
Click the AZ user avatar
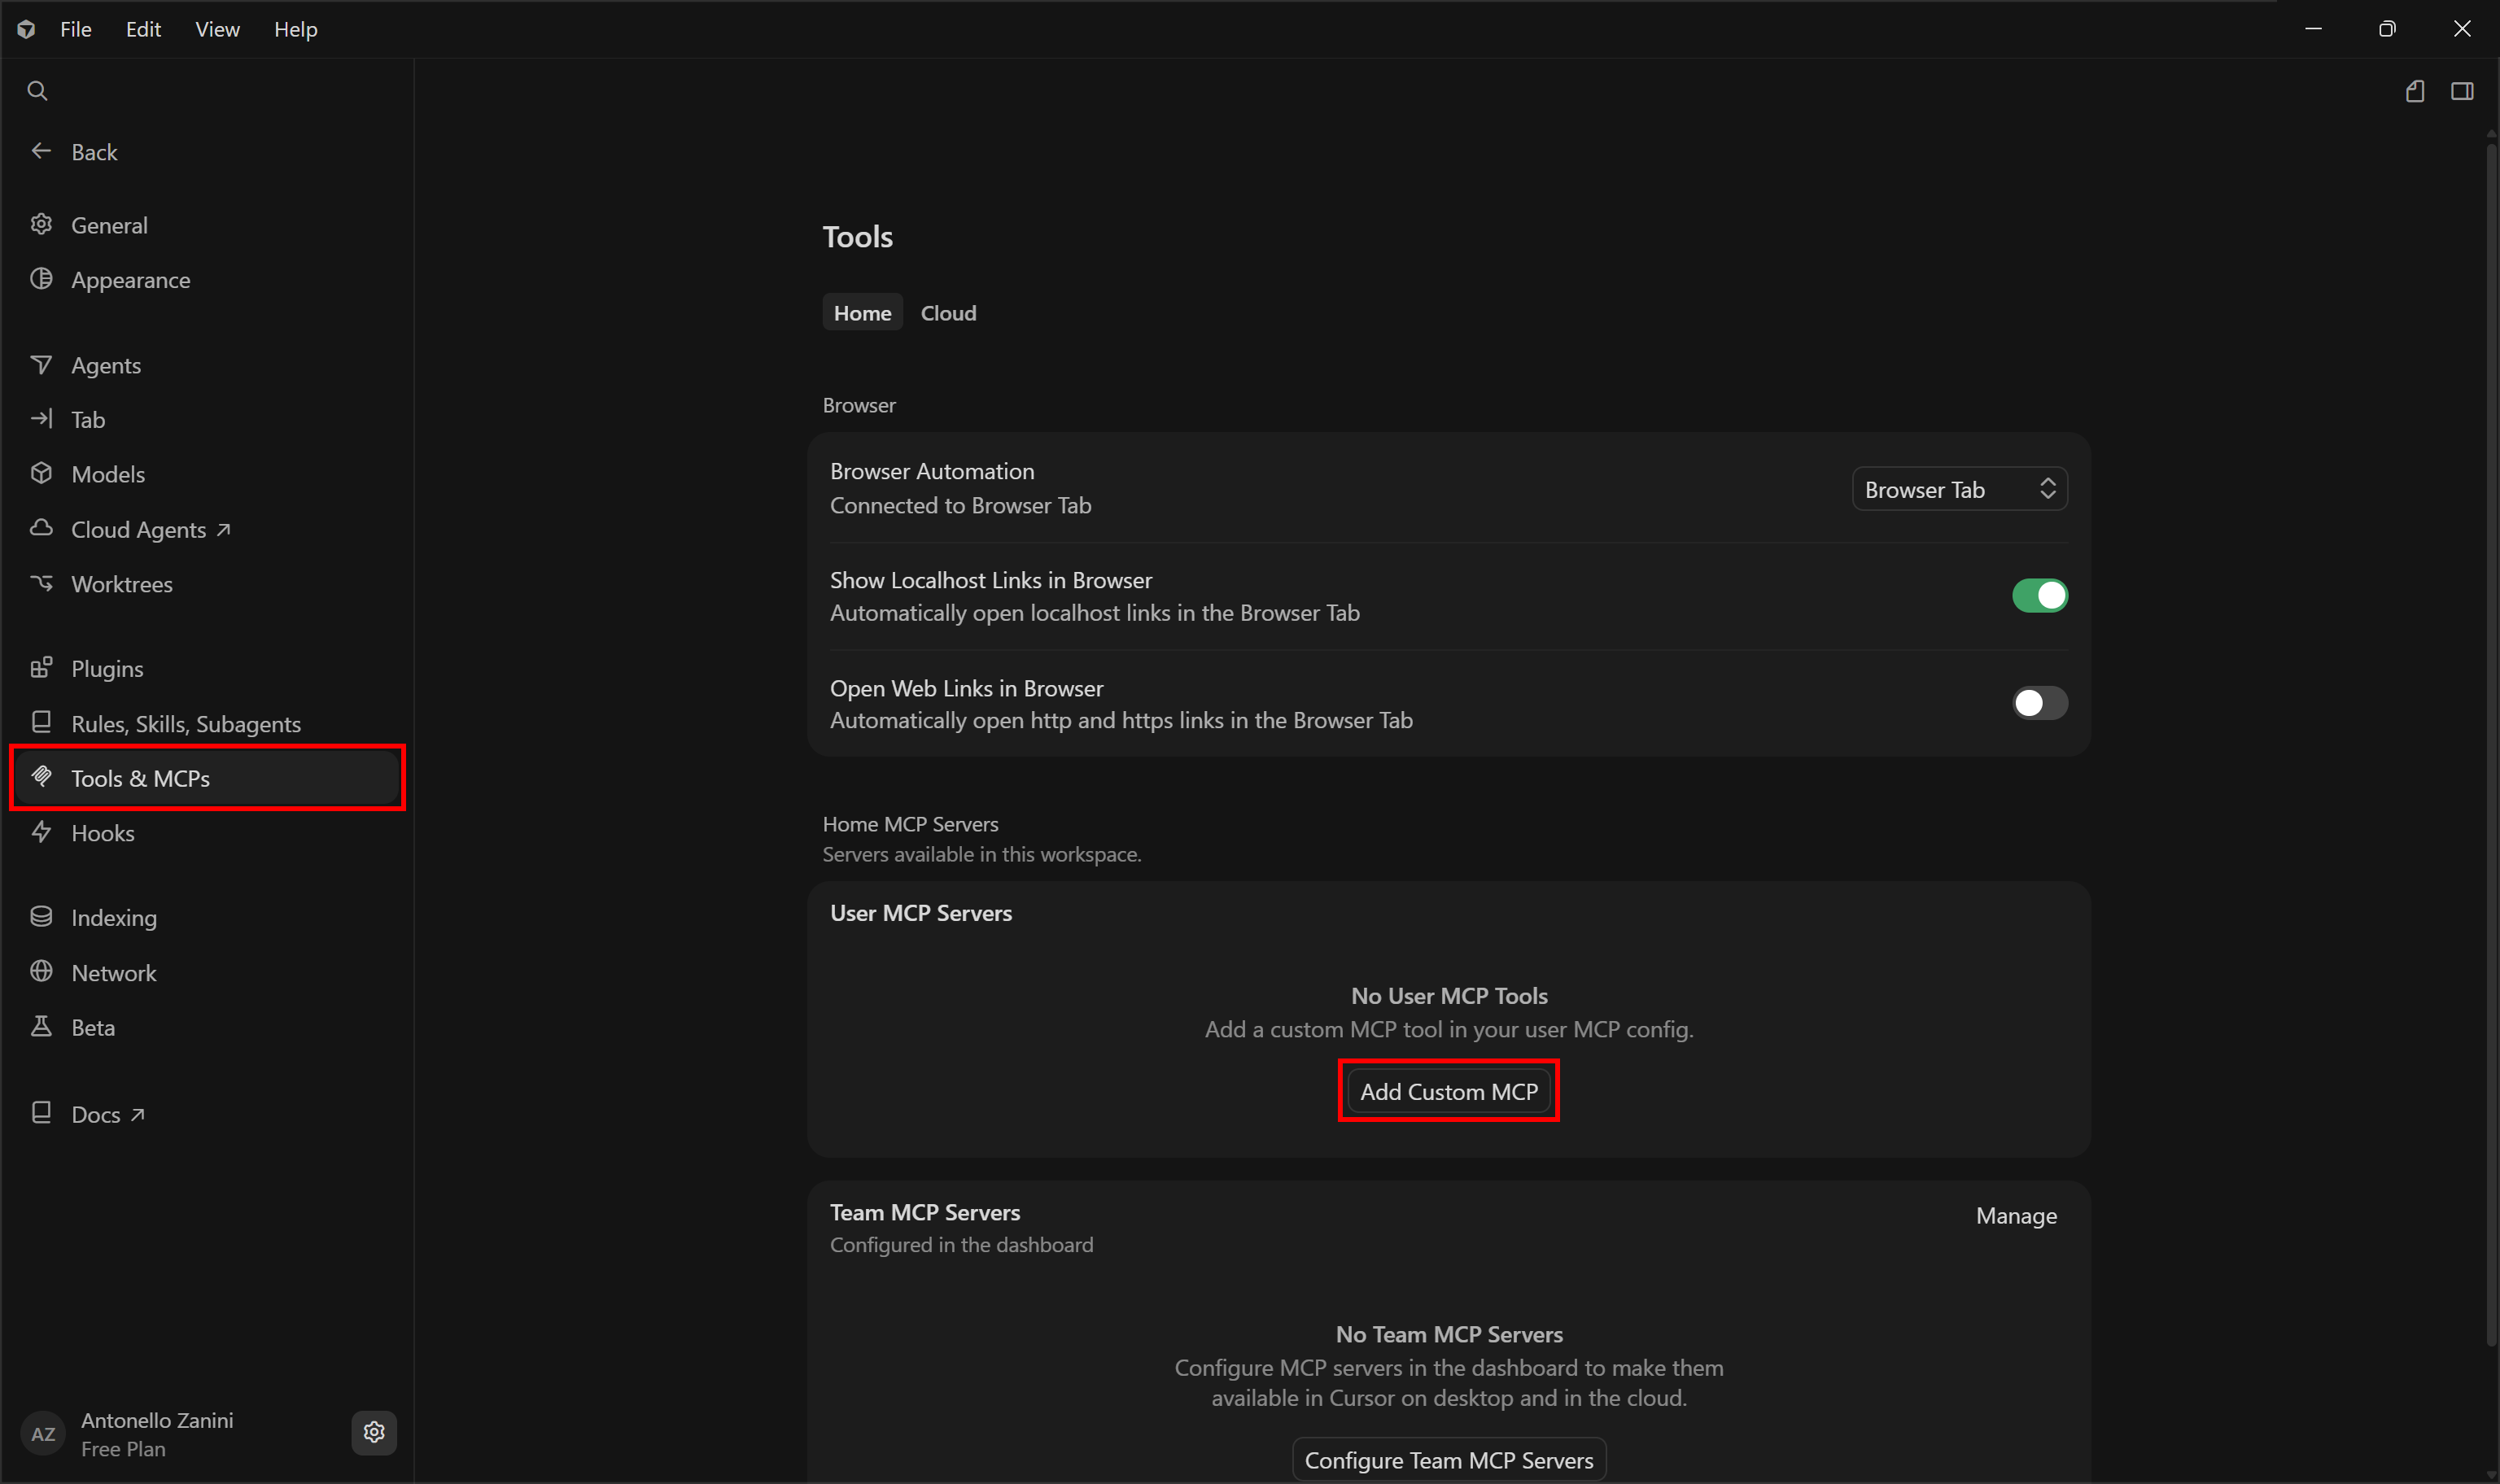pos(43,1434)
